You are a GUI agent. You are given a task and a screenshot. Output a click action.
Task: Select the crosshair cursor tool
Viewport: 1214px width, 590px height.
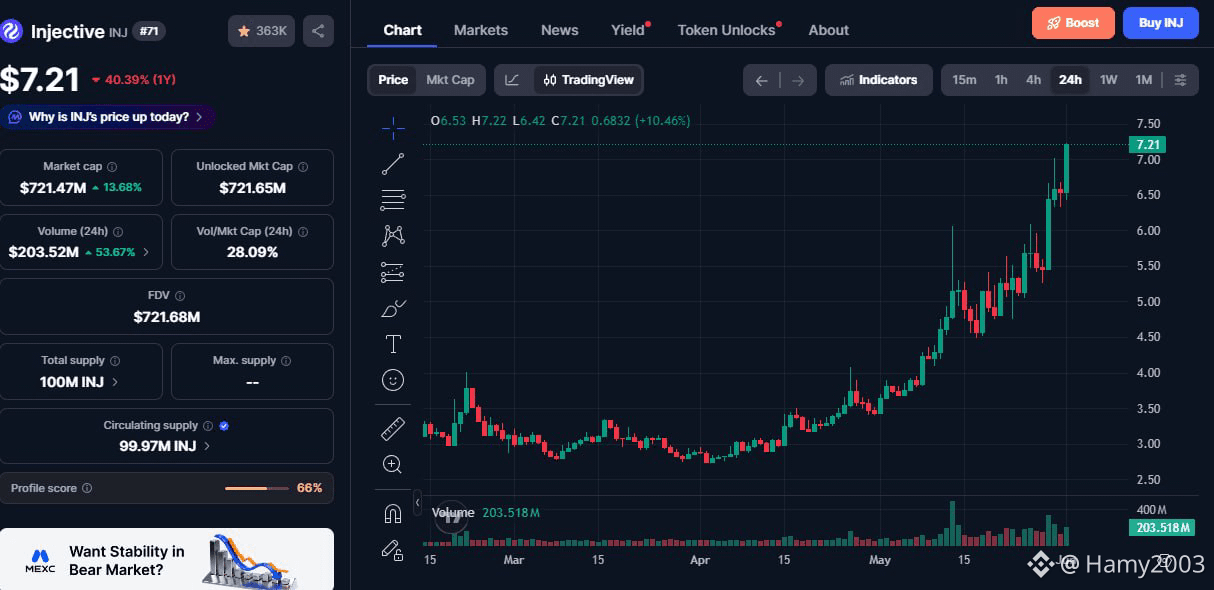[393, 127]
